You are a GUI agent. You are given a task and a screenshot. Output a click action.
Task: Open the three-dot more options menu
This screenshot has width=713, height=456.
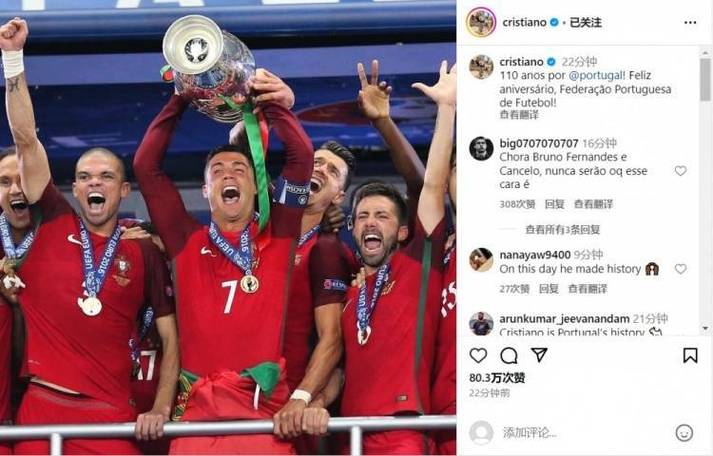tap(690, 22)
